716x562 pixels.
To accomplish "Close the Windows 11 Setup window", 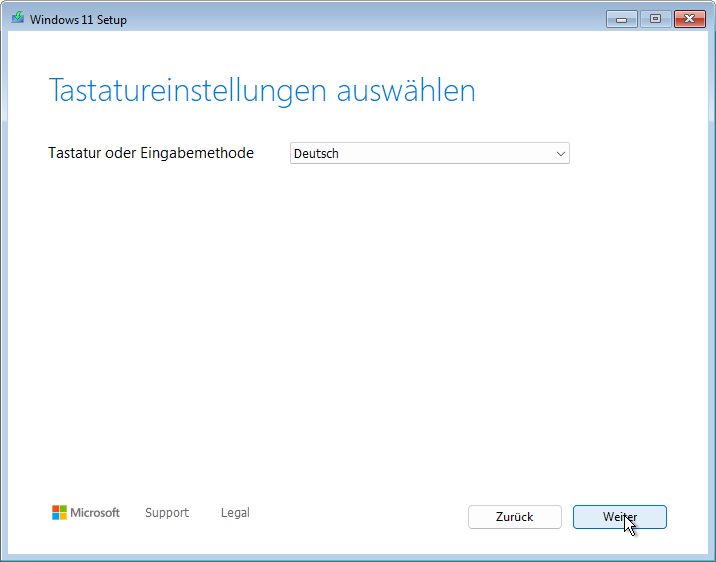I will [x=689, y=19].
